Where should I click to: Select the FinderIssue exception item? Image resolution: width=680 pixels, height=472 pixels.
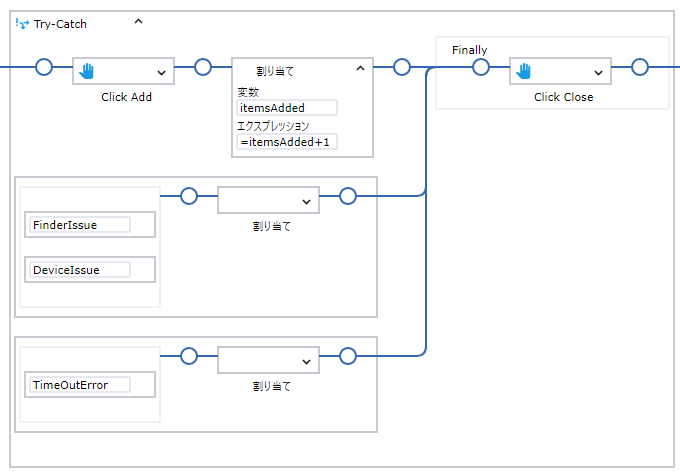[80, 225]
